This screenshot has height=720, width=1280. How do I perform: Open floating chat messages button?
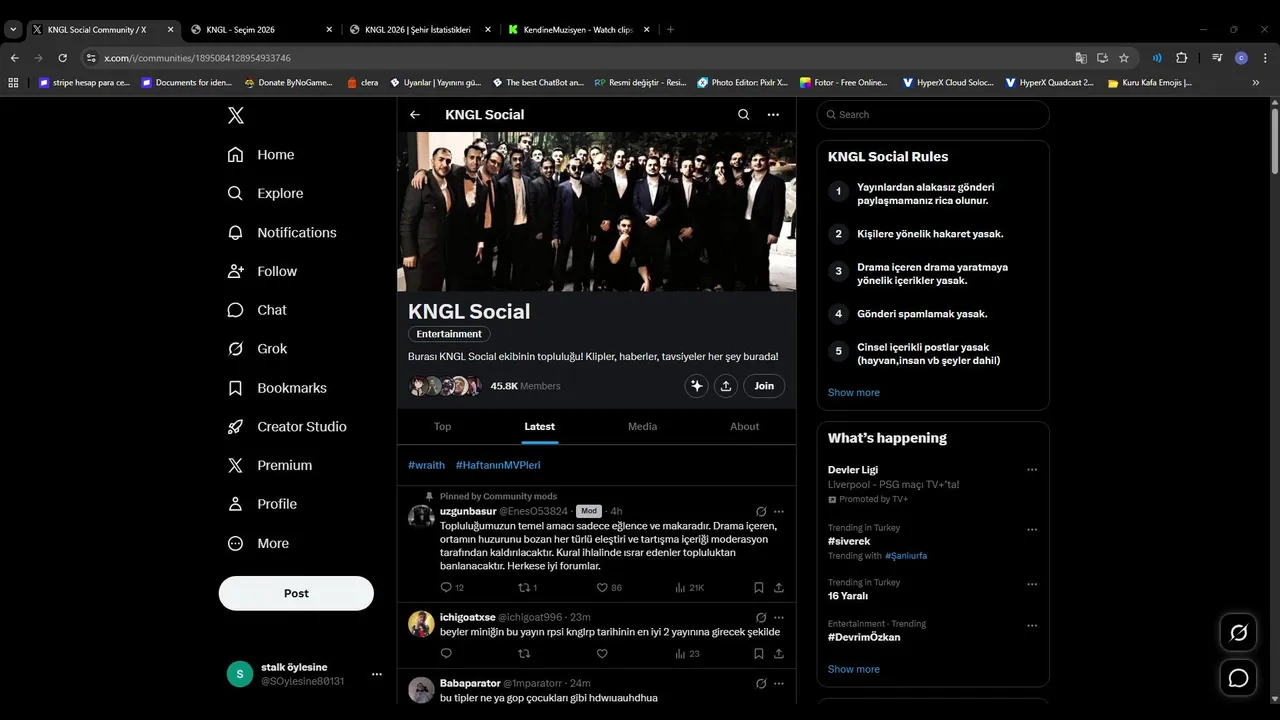tap(1238, 678)
